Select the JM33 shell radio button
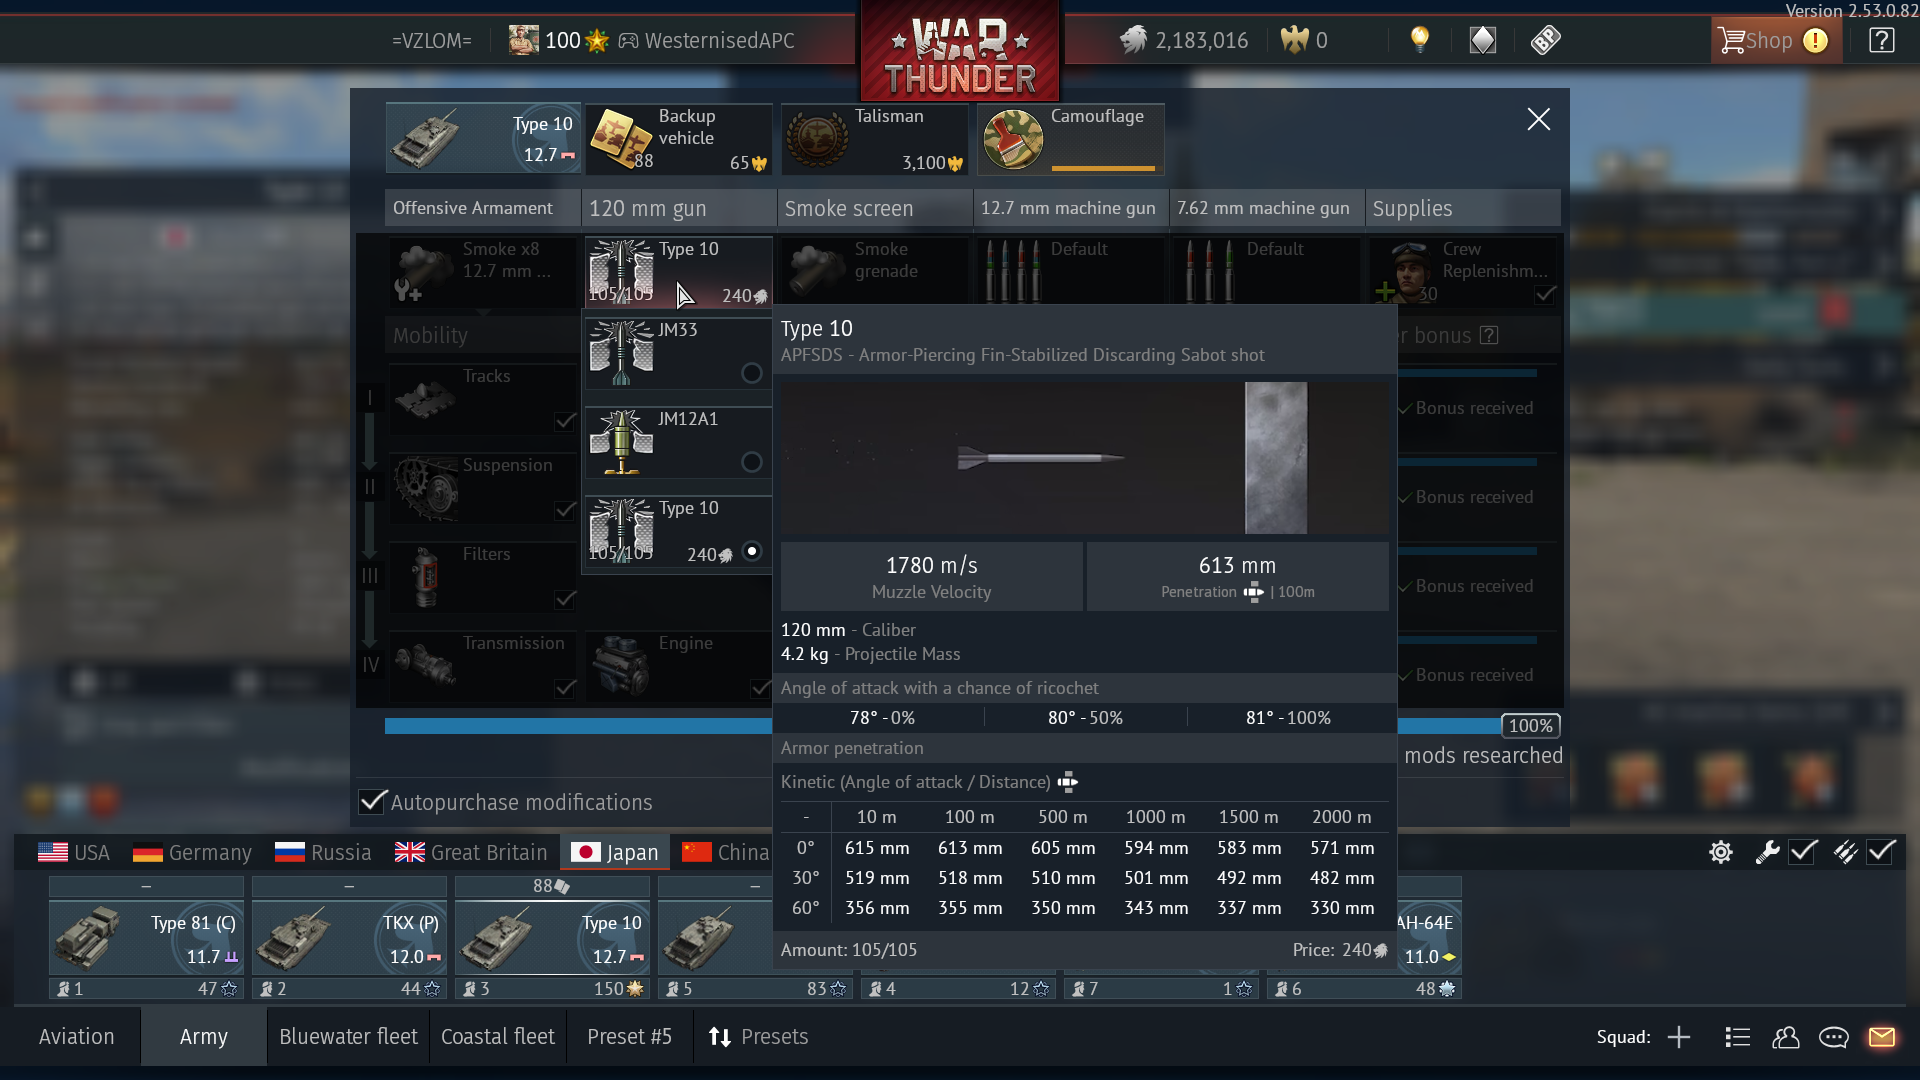Image resolution: width=1920 pixels, height=1080 pixels. click(751, 373)
